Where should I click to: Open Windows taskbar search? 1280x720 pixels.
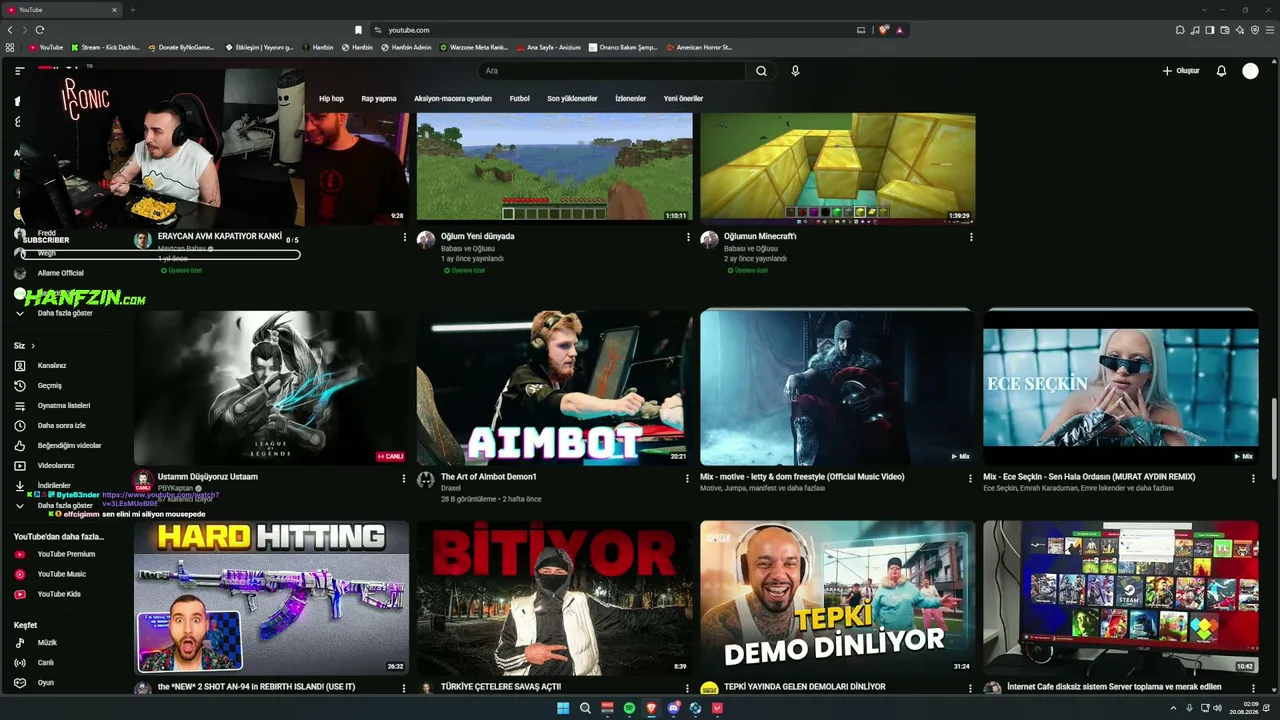(585, 708)
